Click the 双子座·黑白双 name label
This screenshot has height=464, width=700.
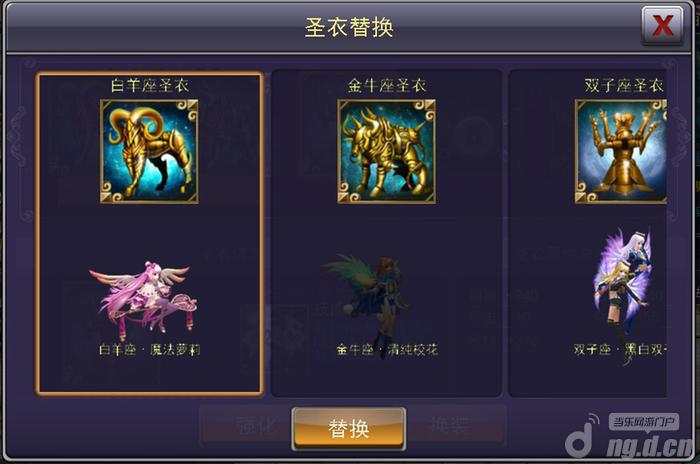tap(620, 350)
